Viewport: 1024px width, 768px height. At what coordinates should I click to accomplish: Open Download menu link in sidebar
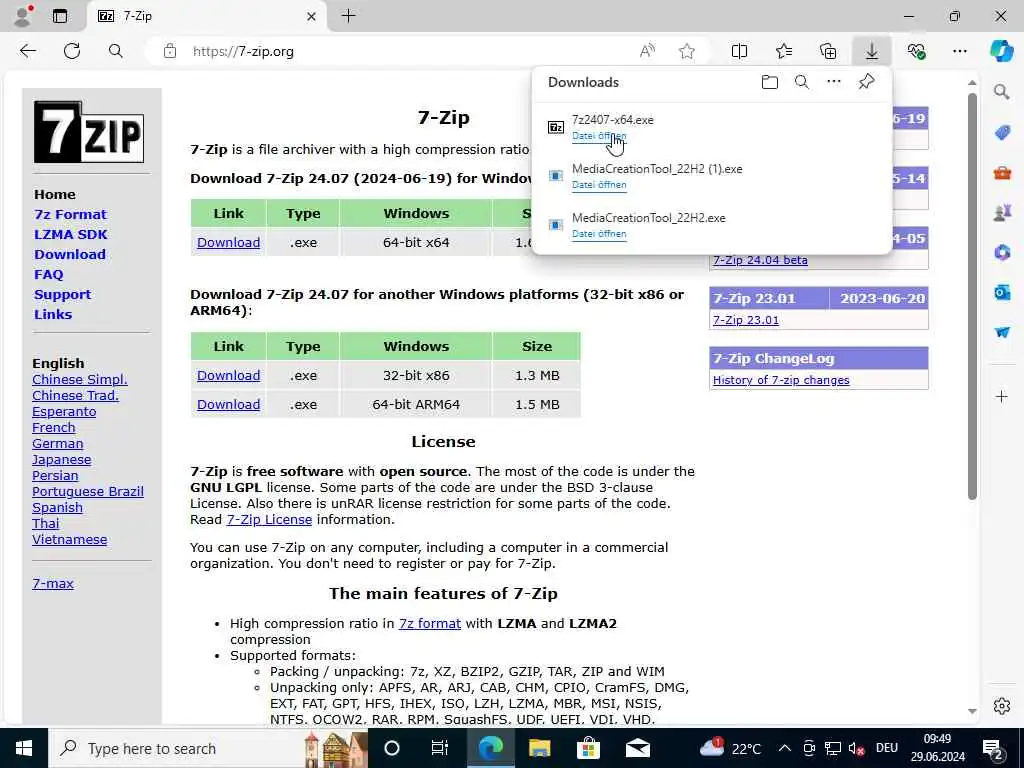coord(70,254)
